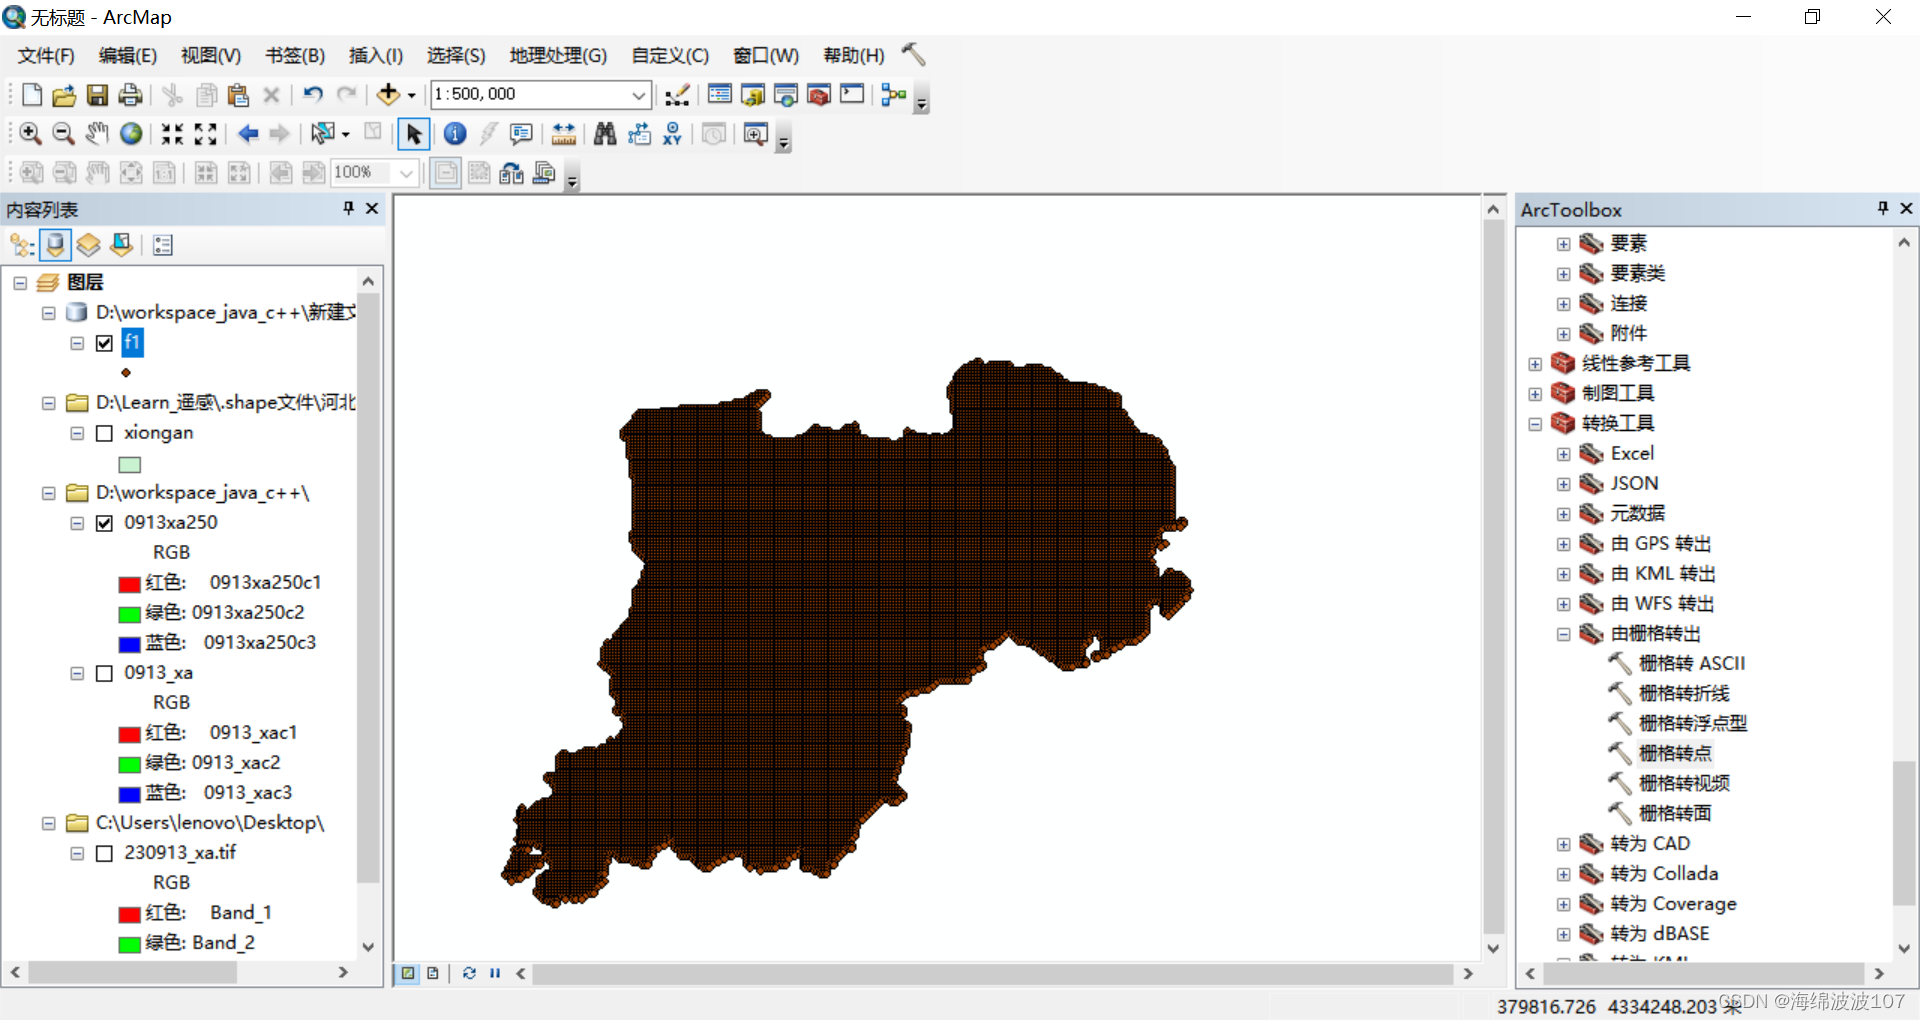Open the 地理处理 menu
The height and width of the screenshot is (1020, 1920).
(558, 56)
